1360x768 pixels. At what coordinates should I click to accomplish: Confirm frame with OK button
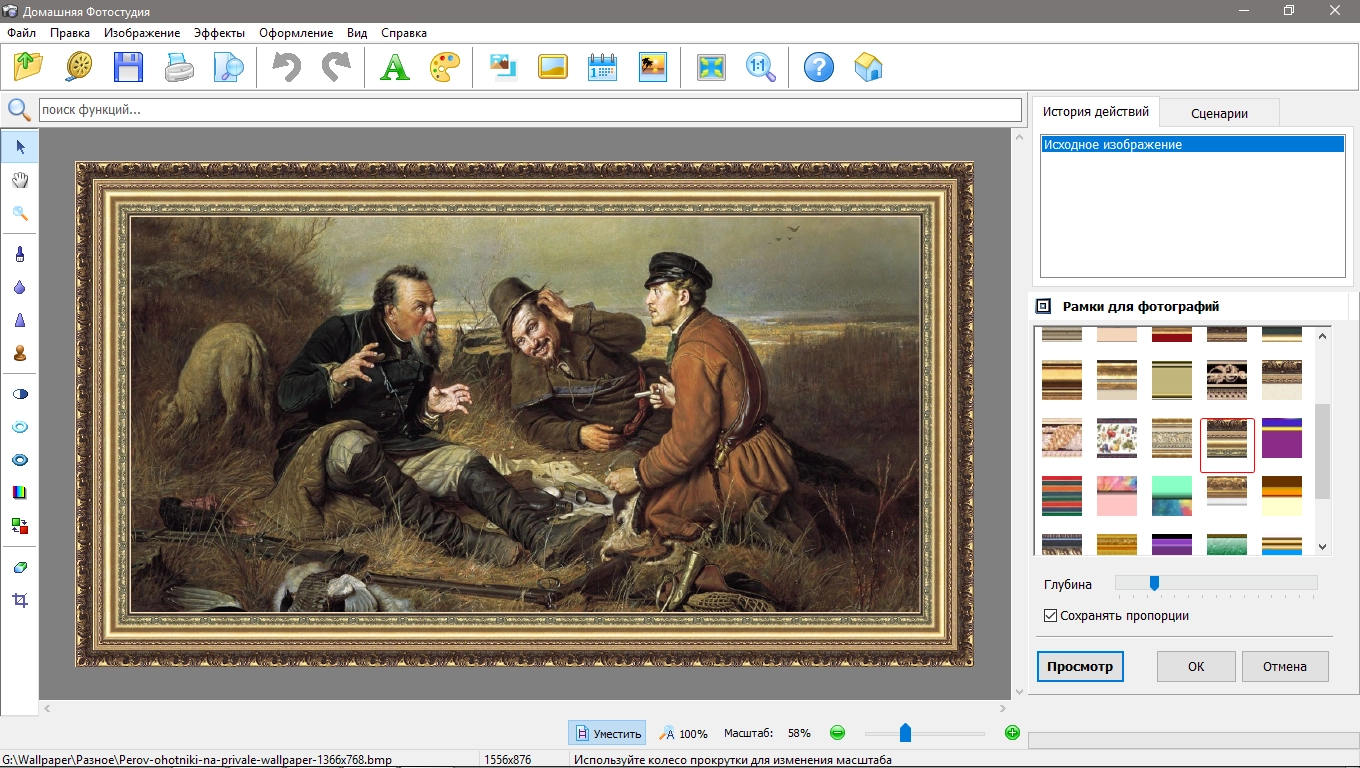pyautogui.click(x=1196, y=666)
